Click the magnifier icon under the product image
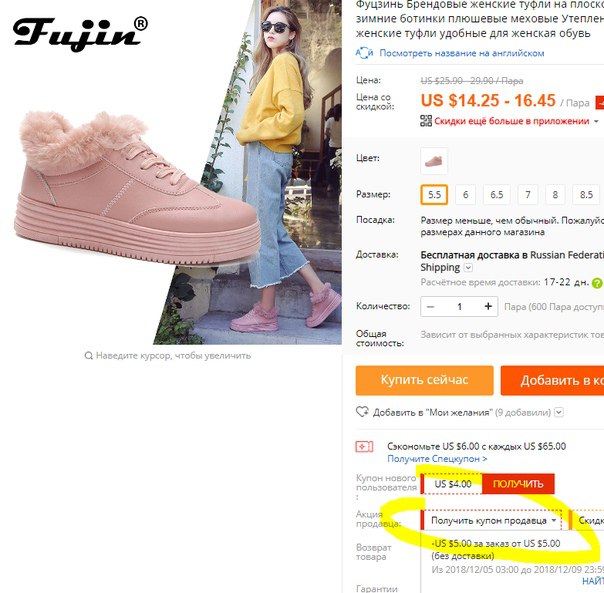 89,356
